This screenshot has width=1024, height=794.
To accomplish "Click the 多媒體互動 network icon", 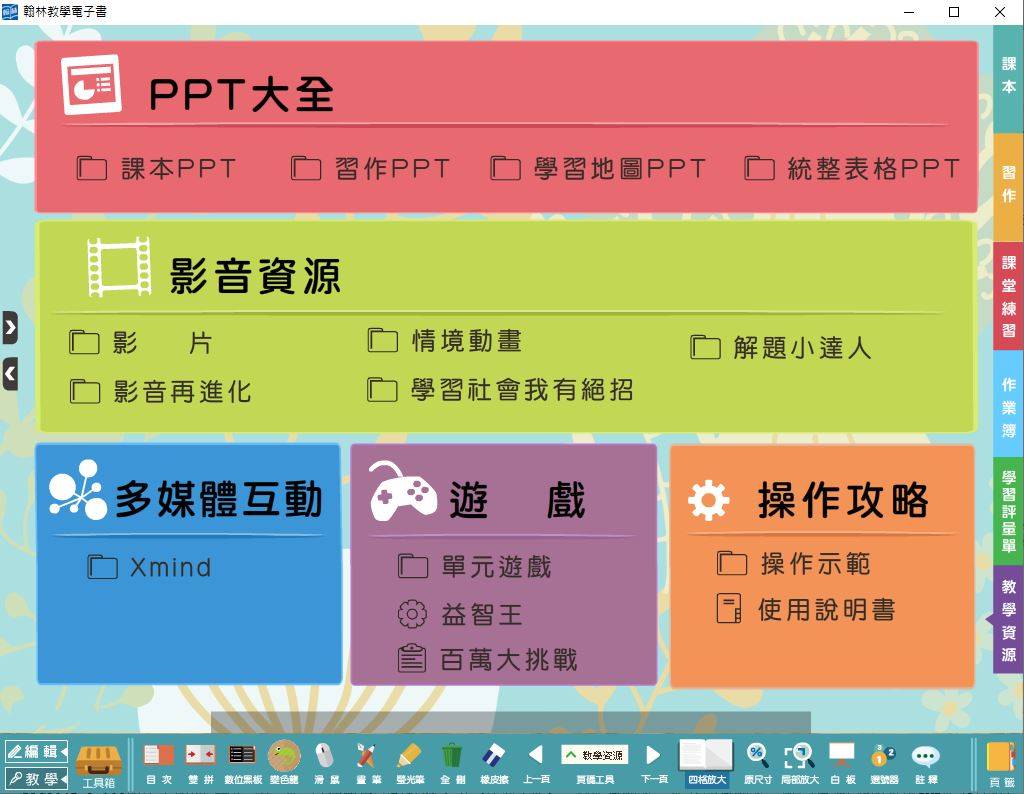I will (78, 490).
